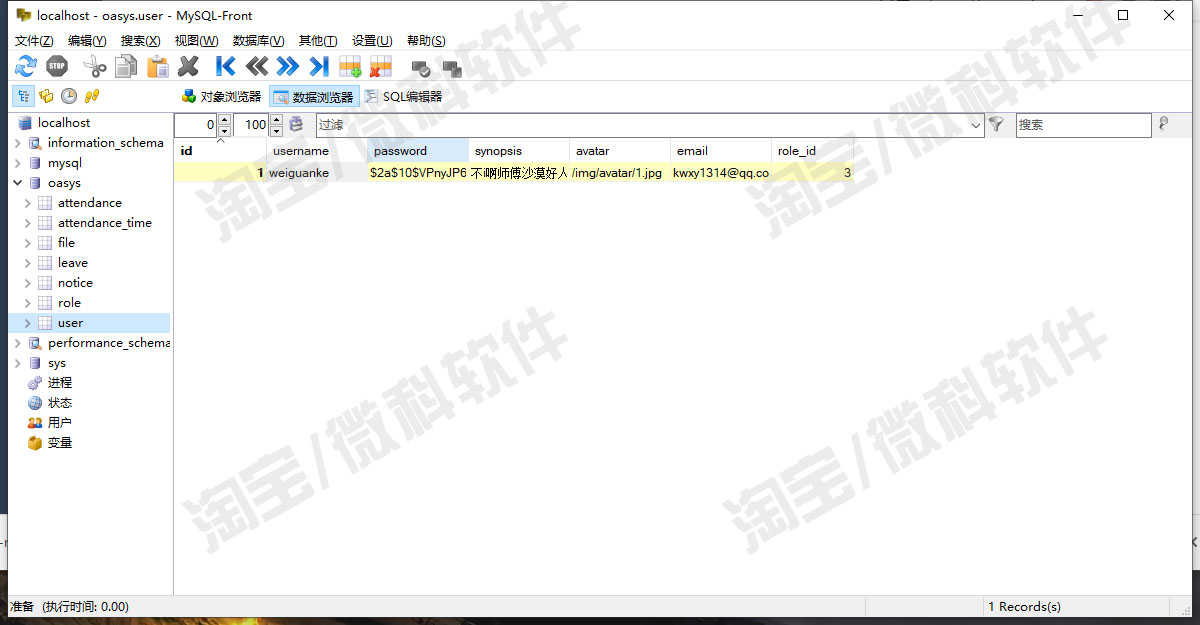Screen dimensions: 1200x625
Task: Click the cancel record edit icon
Action: [x=452, y=68]
